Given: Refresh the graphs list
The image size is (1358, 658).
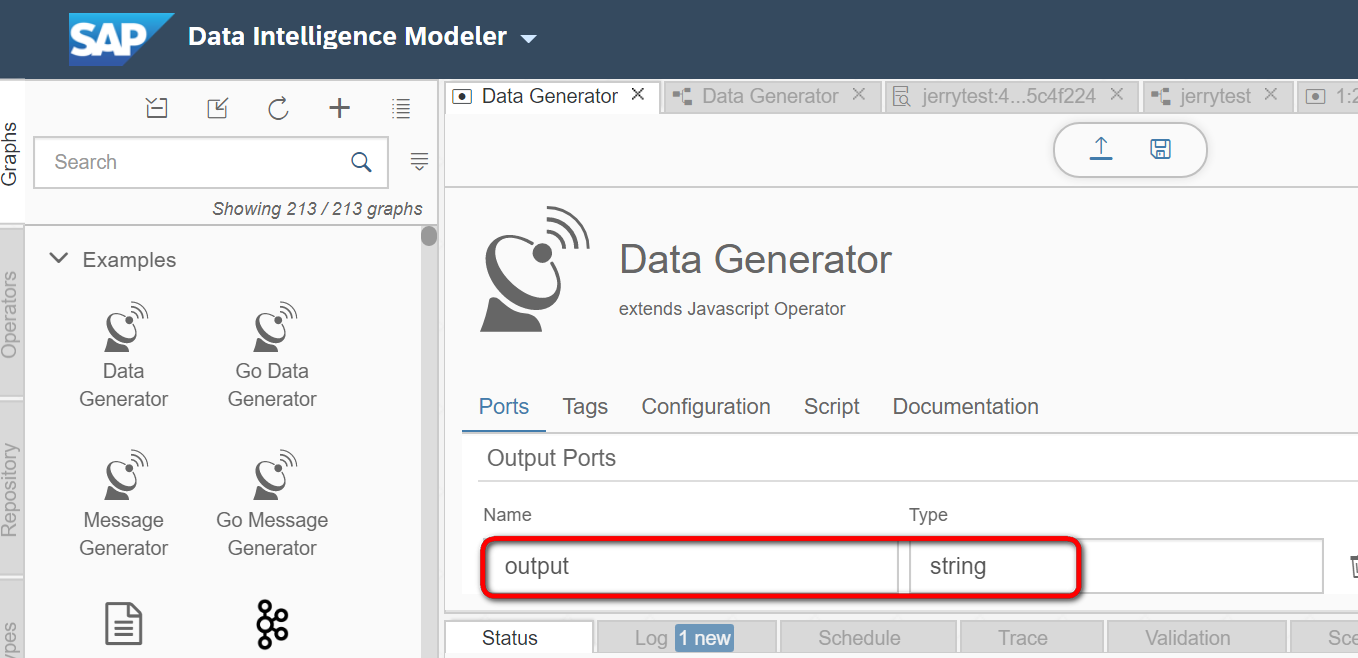Looking at the screenshot, I should click(x=278, y=108).
